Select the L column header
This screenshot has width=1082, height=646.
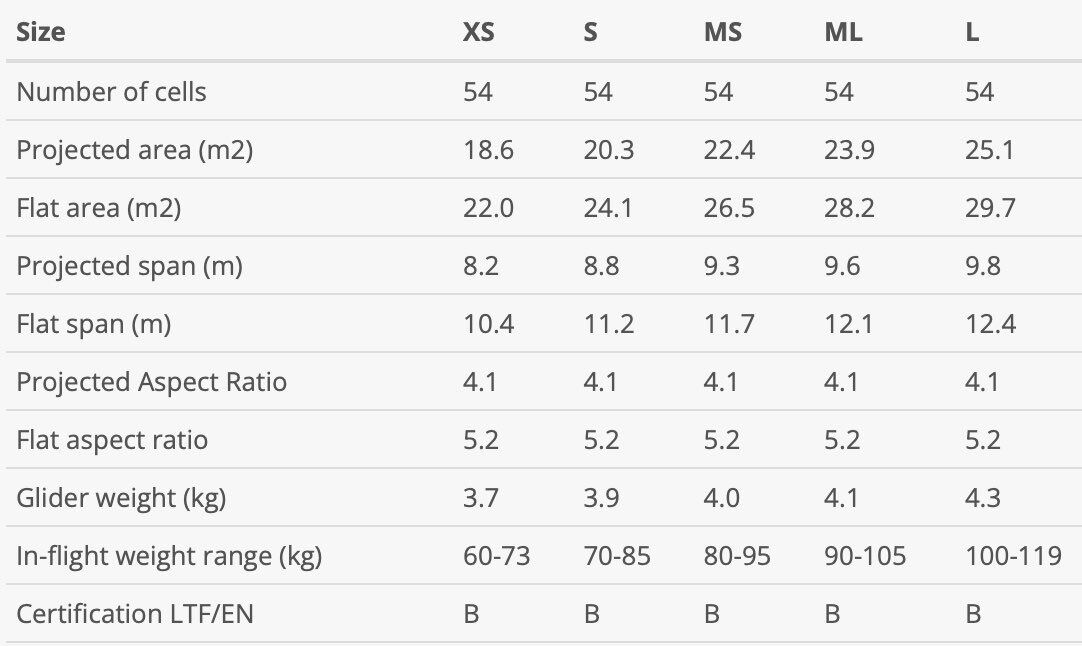(x=972, y=32)
